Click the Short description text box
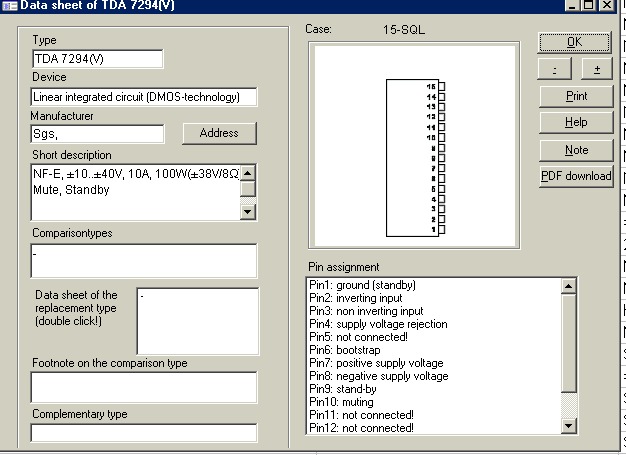The width and height of the screenshot is (626, 455). [x=136, y=192]
